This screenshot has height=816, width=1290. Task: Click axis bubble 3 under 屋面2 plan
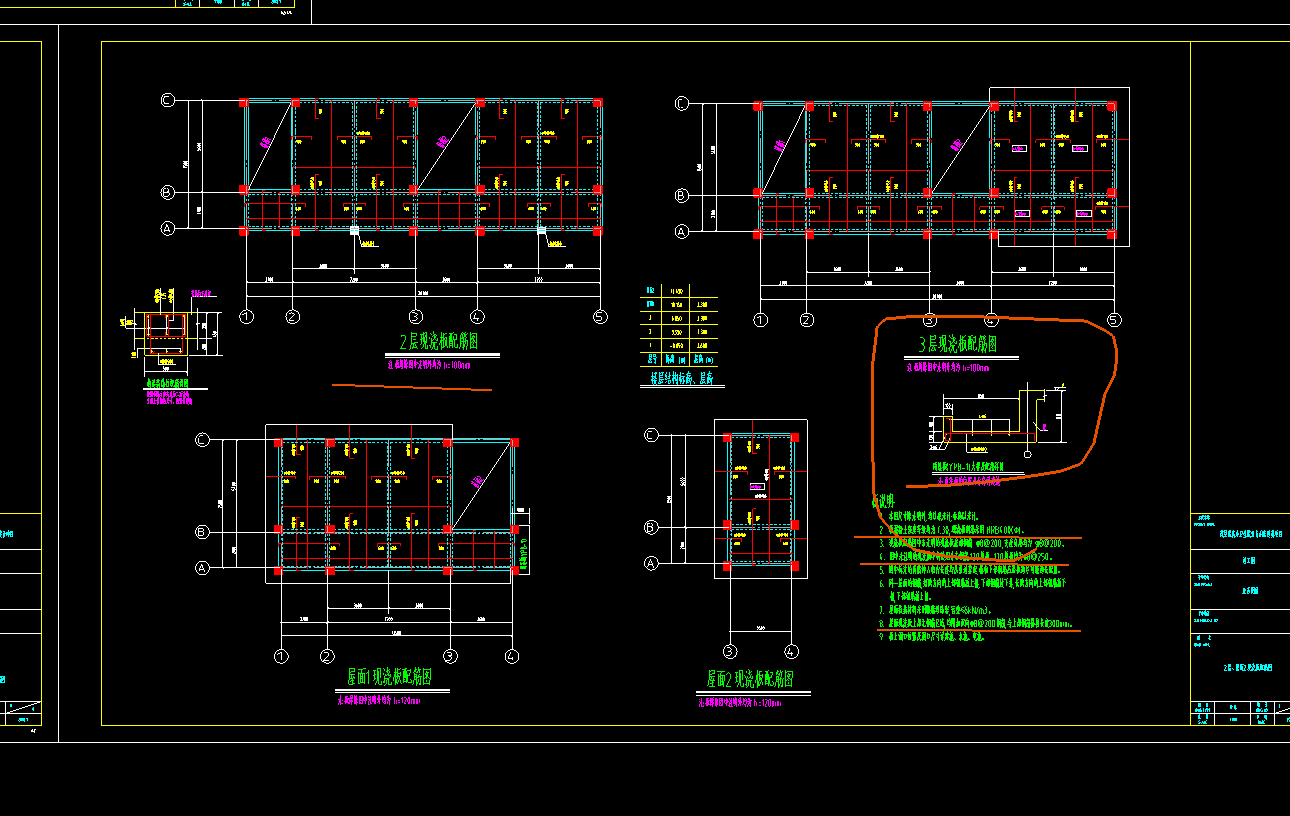(731, 652)
